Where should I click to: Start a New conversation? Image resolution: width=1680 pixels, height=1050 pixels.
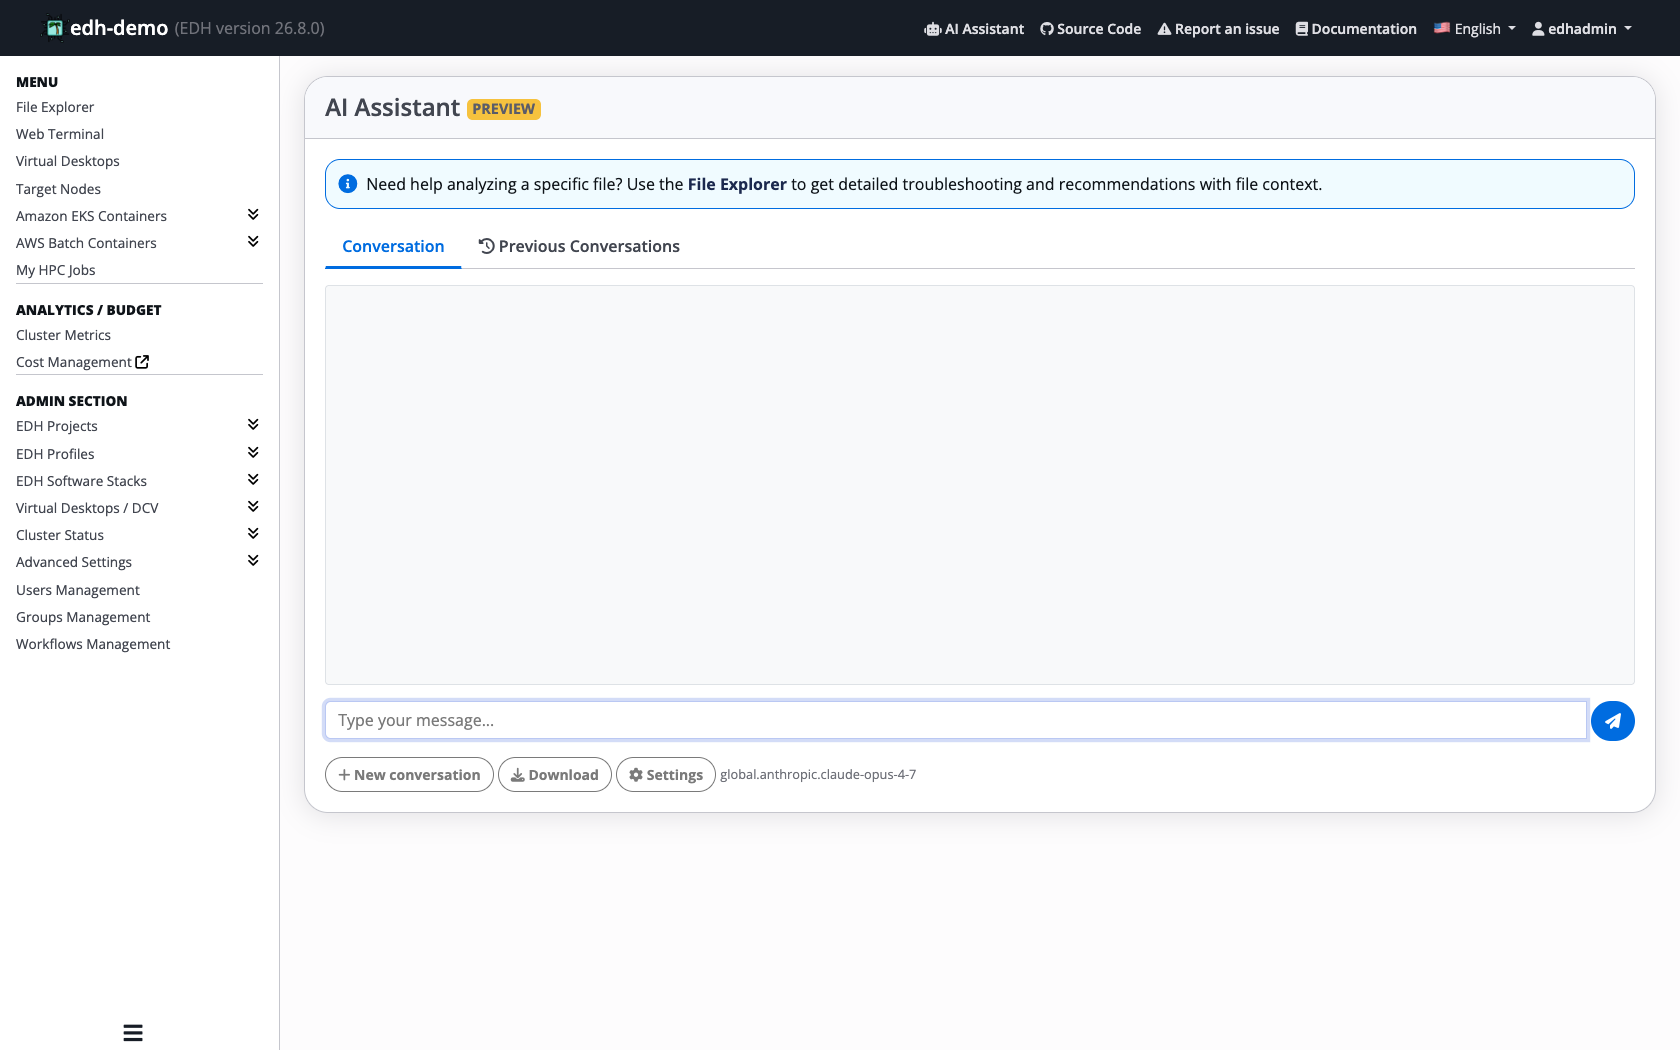click(x=409, y=775)
